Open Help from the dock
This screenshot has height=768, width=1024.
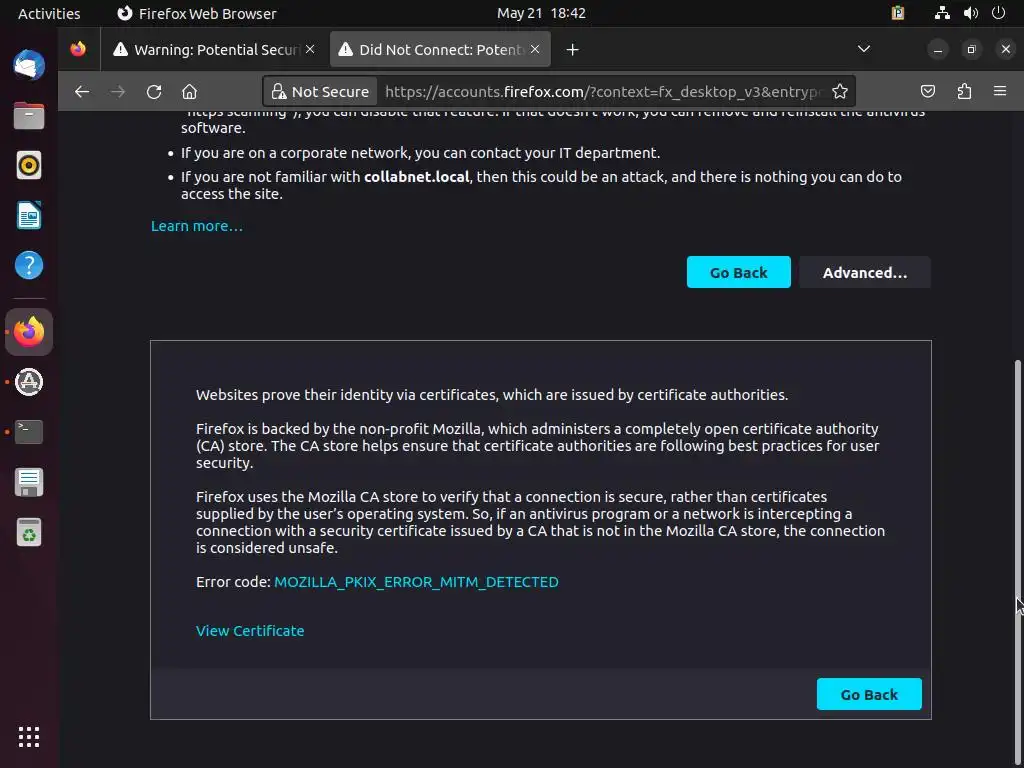click(x=29, y=266)
